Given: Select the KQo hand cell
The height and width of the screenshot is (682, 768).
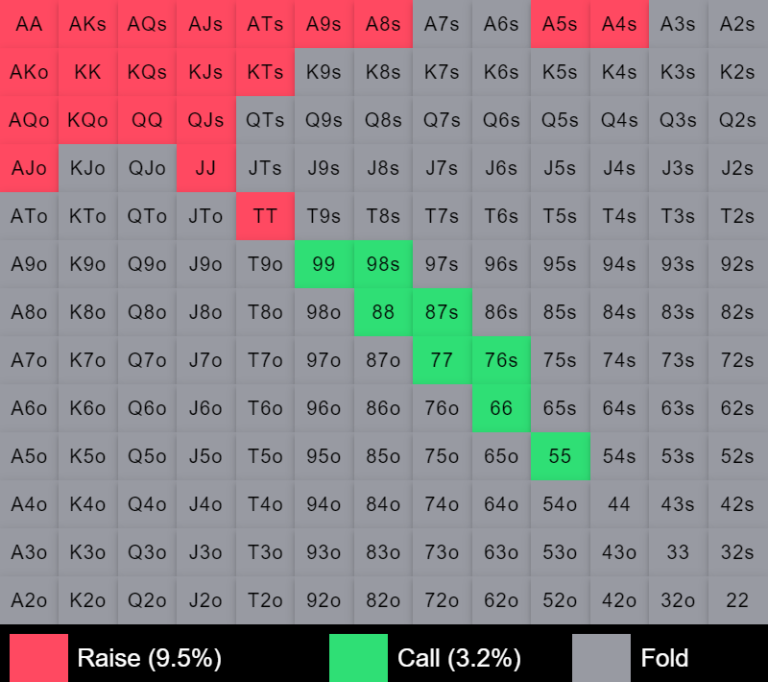Looking at the screenshot, I should 88,120.
